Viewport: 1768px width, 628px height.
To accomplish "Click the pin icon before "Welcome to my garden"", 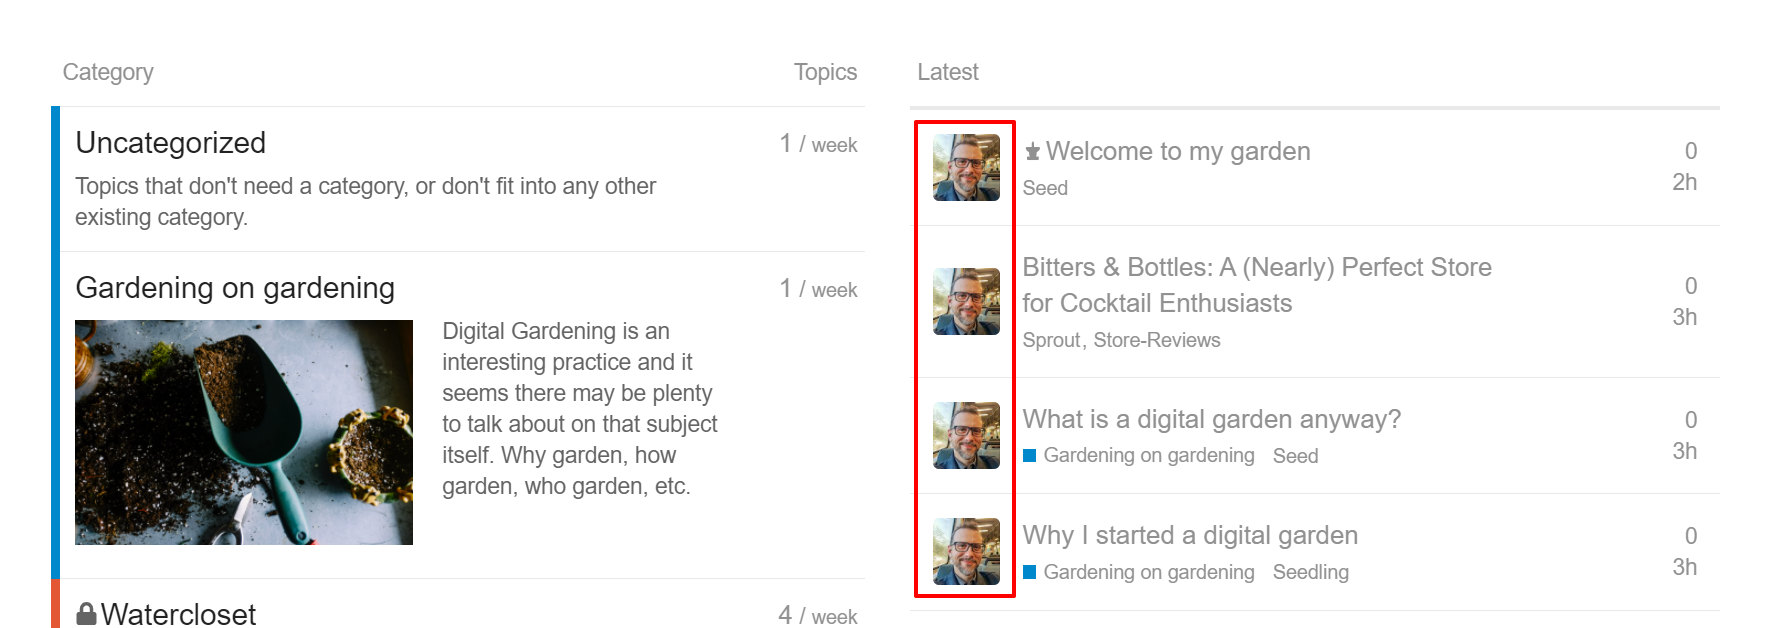I will [x=1032, y=152].
